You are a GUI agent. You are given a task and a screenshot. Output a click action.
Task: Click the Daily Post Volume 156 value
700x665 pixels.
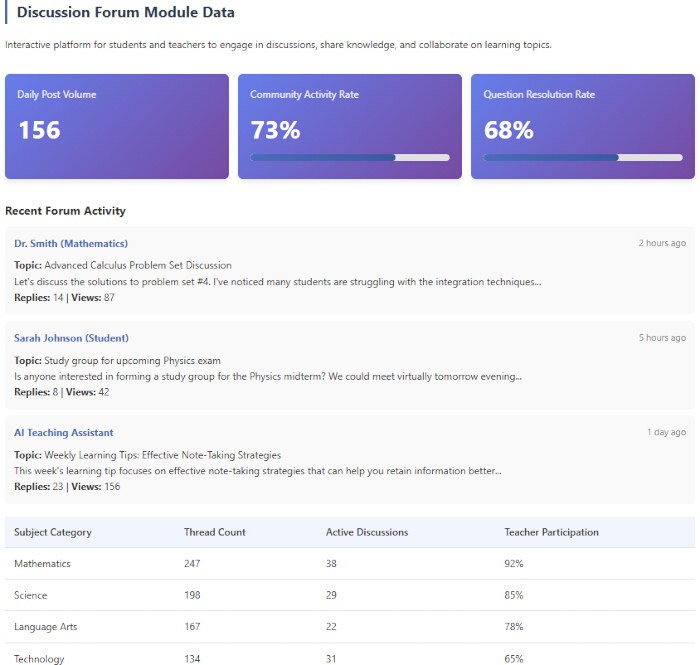click(39, 130)
